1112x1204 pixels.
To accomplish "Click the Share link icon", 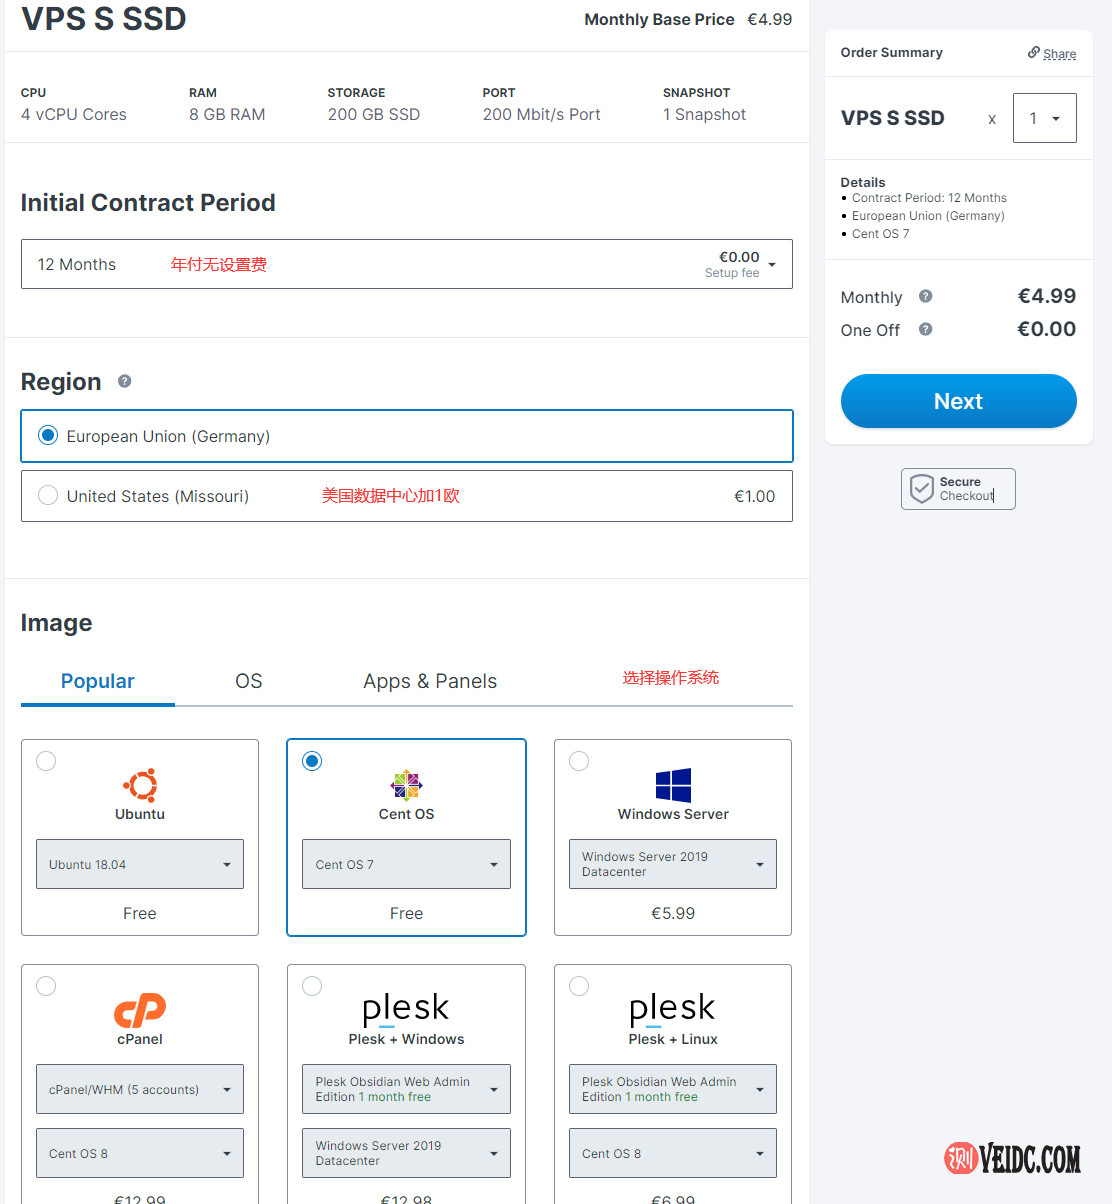I will click(x=1034, y=53).
